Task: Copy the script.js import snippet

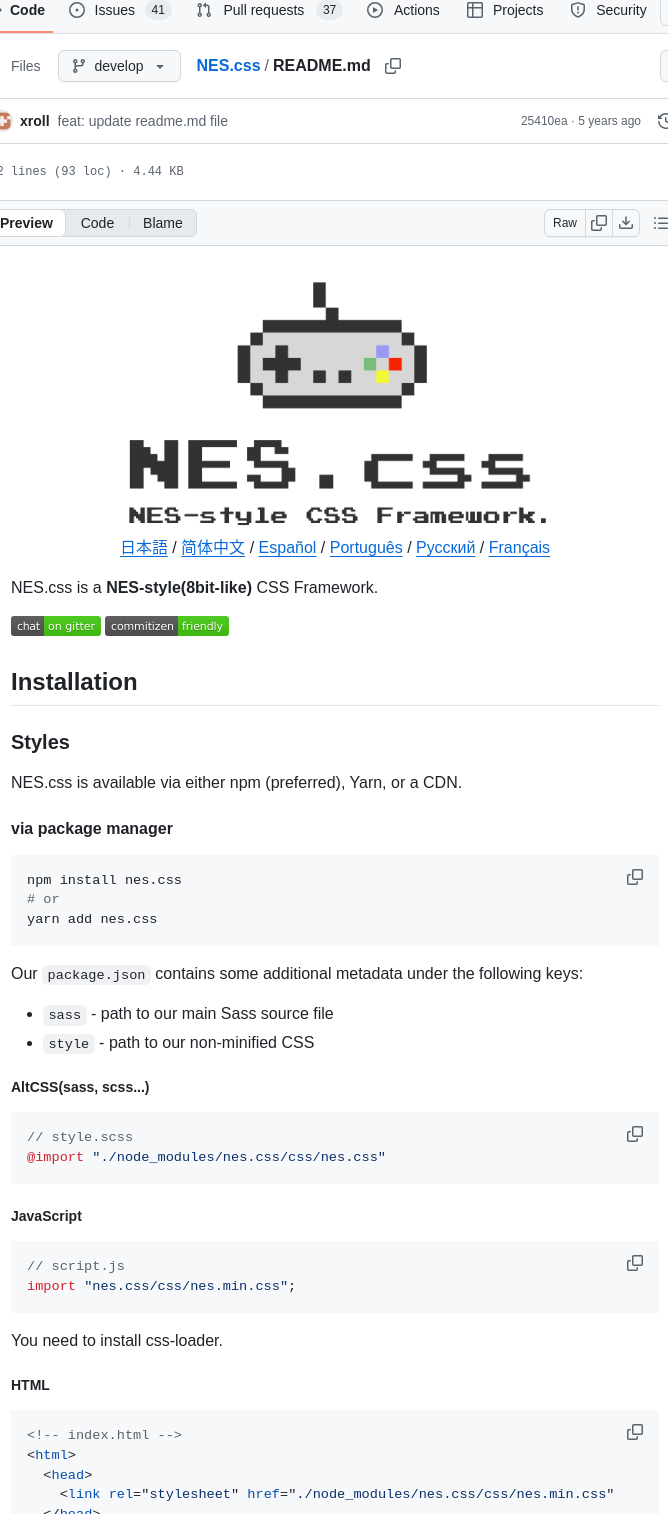Action: click(x=635, y=1263)
